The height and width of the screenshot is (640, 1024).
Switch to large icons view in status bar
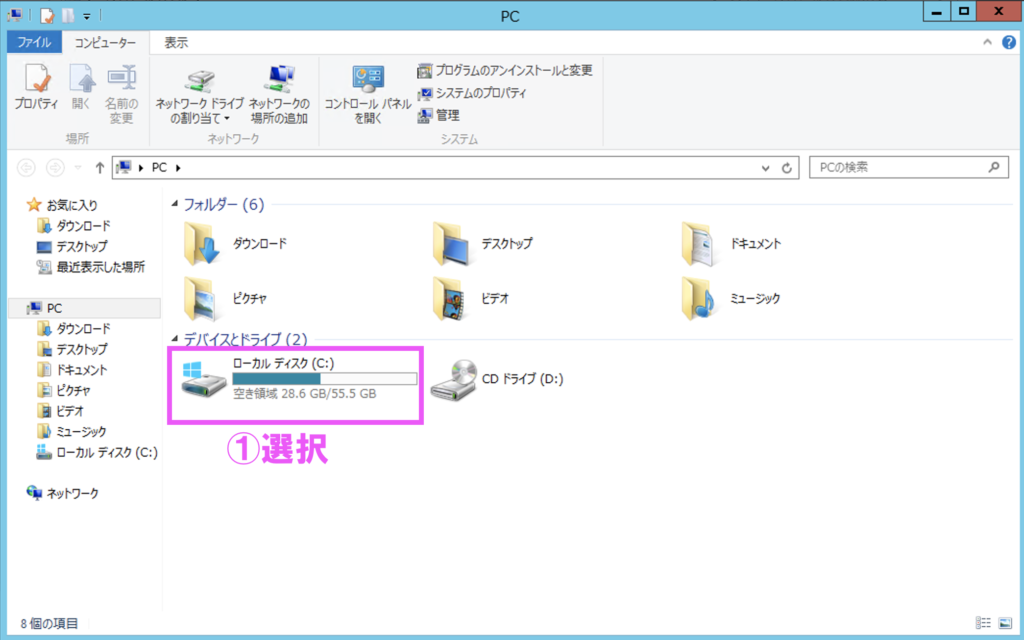[x=1004, y=623]
